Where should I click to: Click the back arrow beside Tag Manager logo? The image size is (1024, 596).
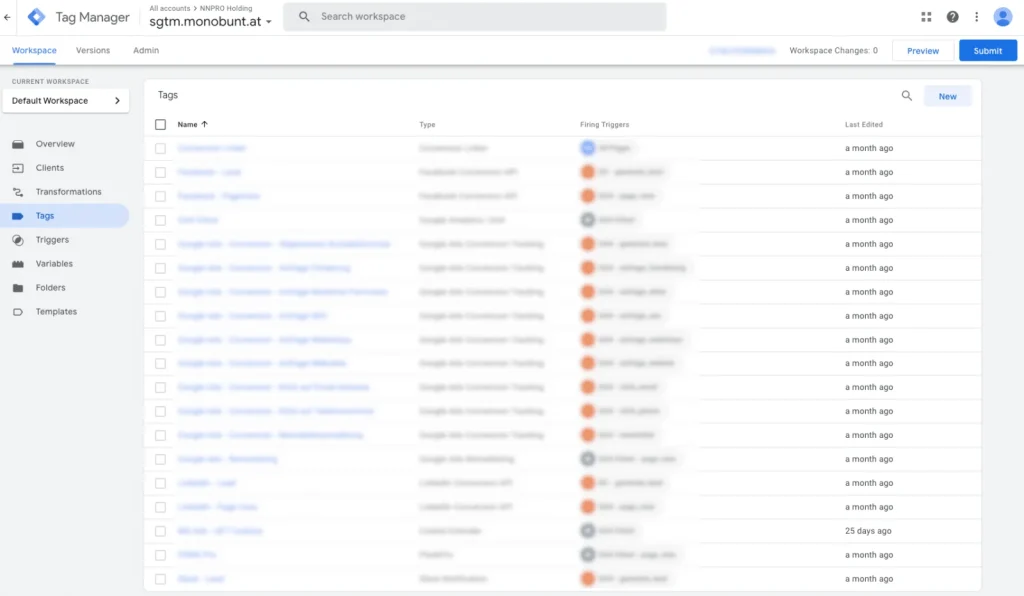[7, 17]
